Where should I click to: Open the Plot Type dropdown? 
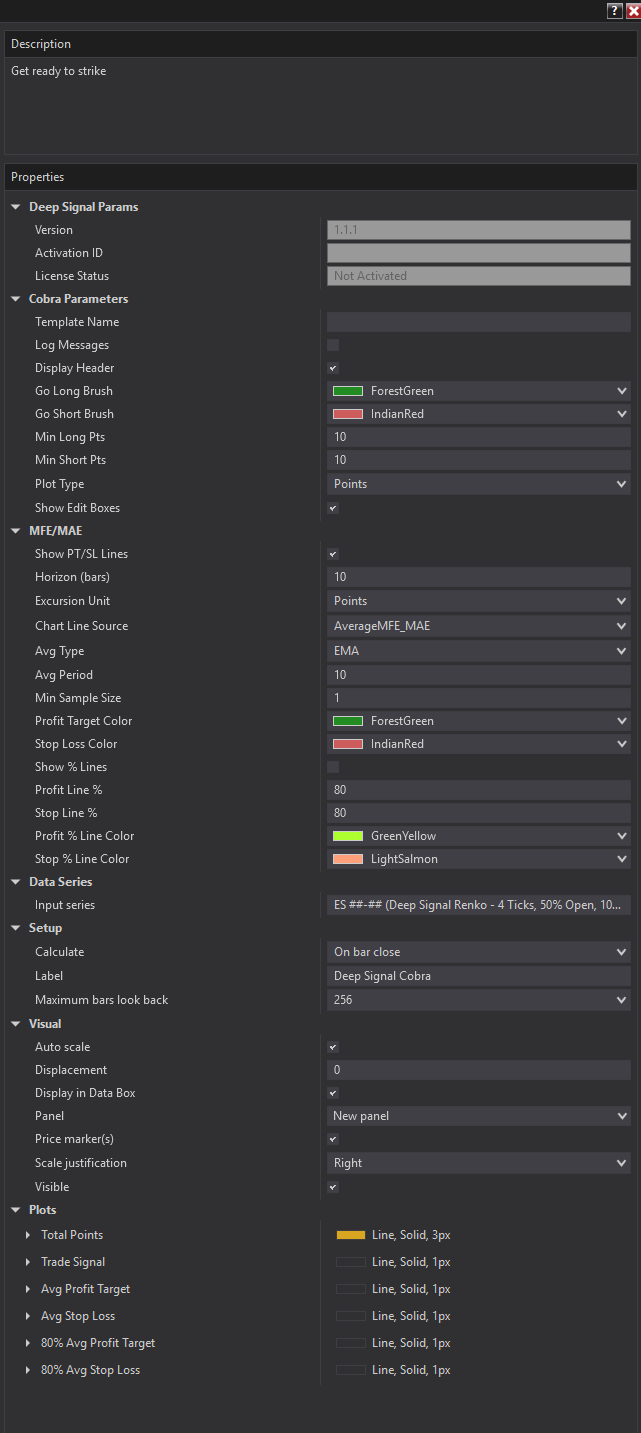pos(478,484)
